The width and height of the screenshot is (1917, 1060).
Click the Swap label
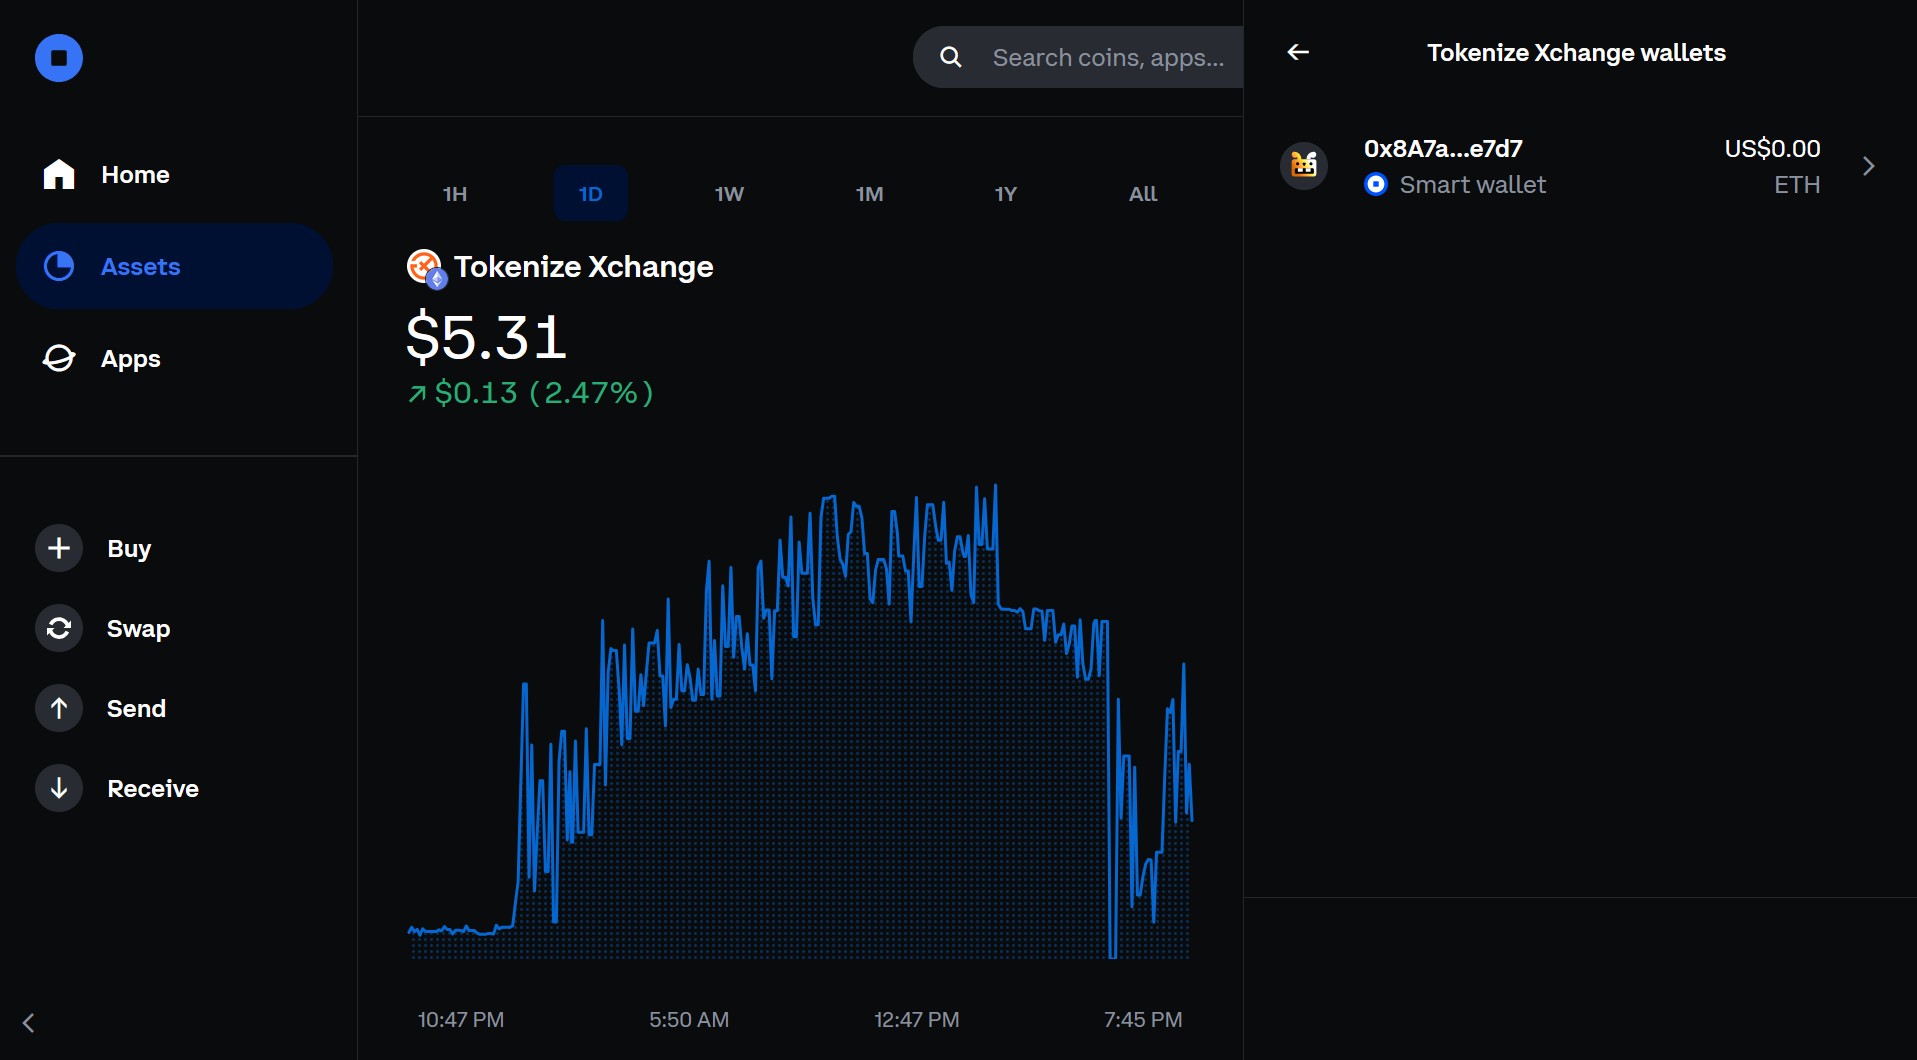(x=138, y=629)
